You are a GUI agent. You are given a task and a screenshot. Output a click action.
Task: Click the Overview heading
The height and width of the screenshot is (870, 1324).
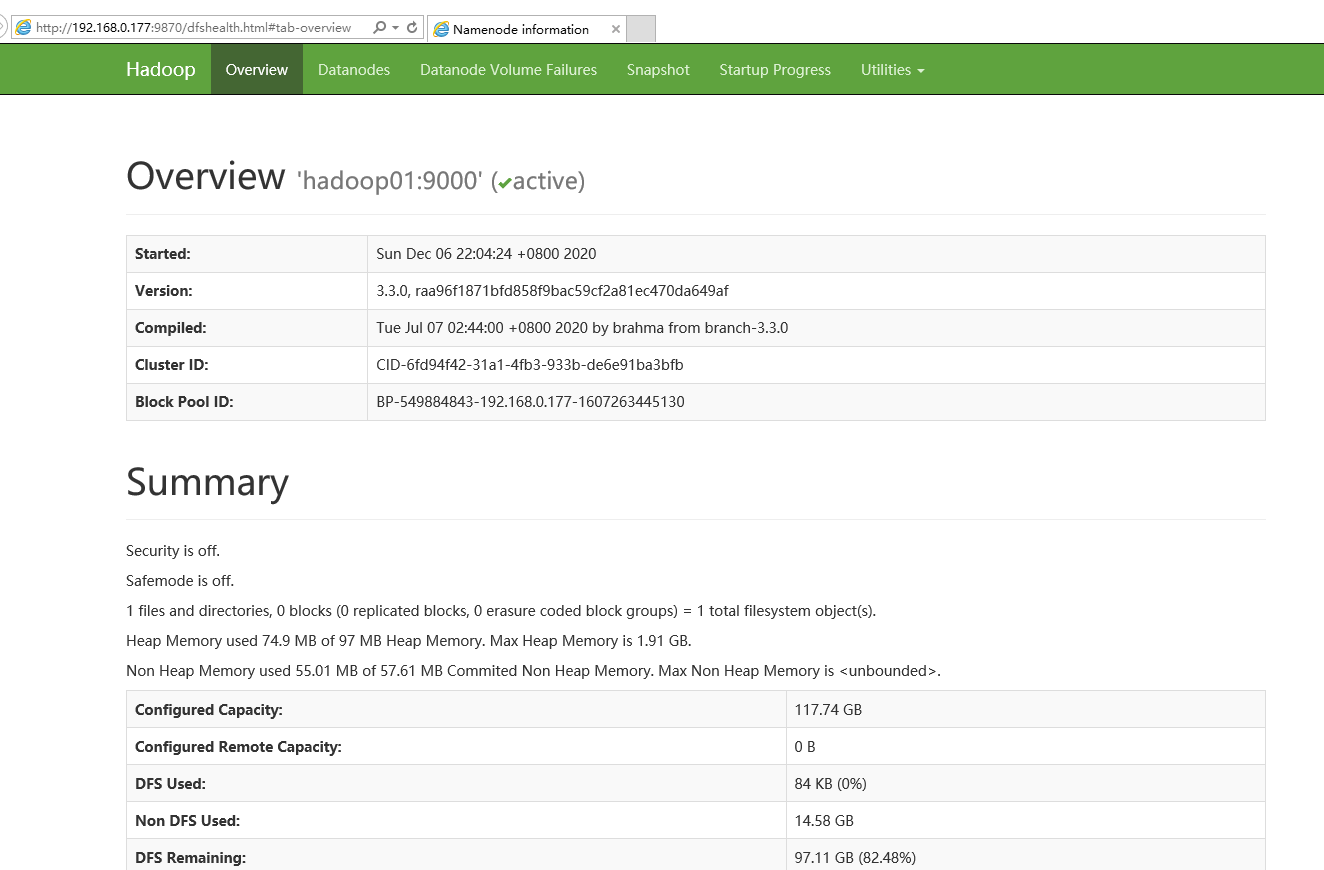pos(205,176)
